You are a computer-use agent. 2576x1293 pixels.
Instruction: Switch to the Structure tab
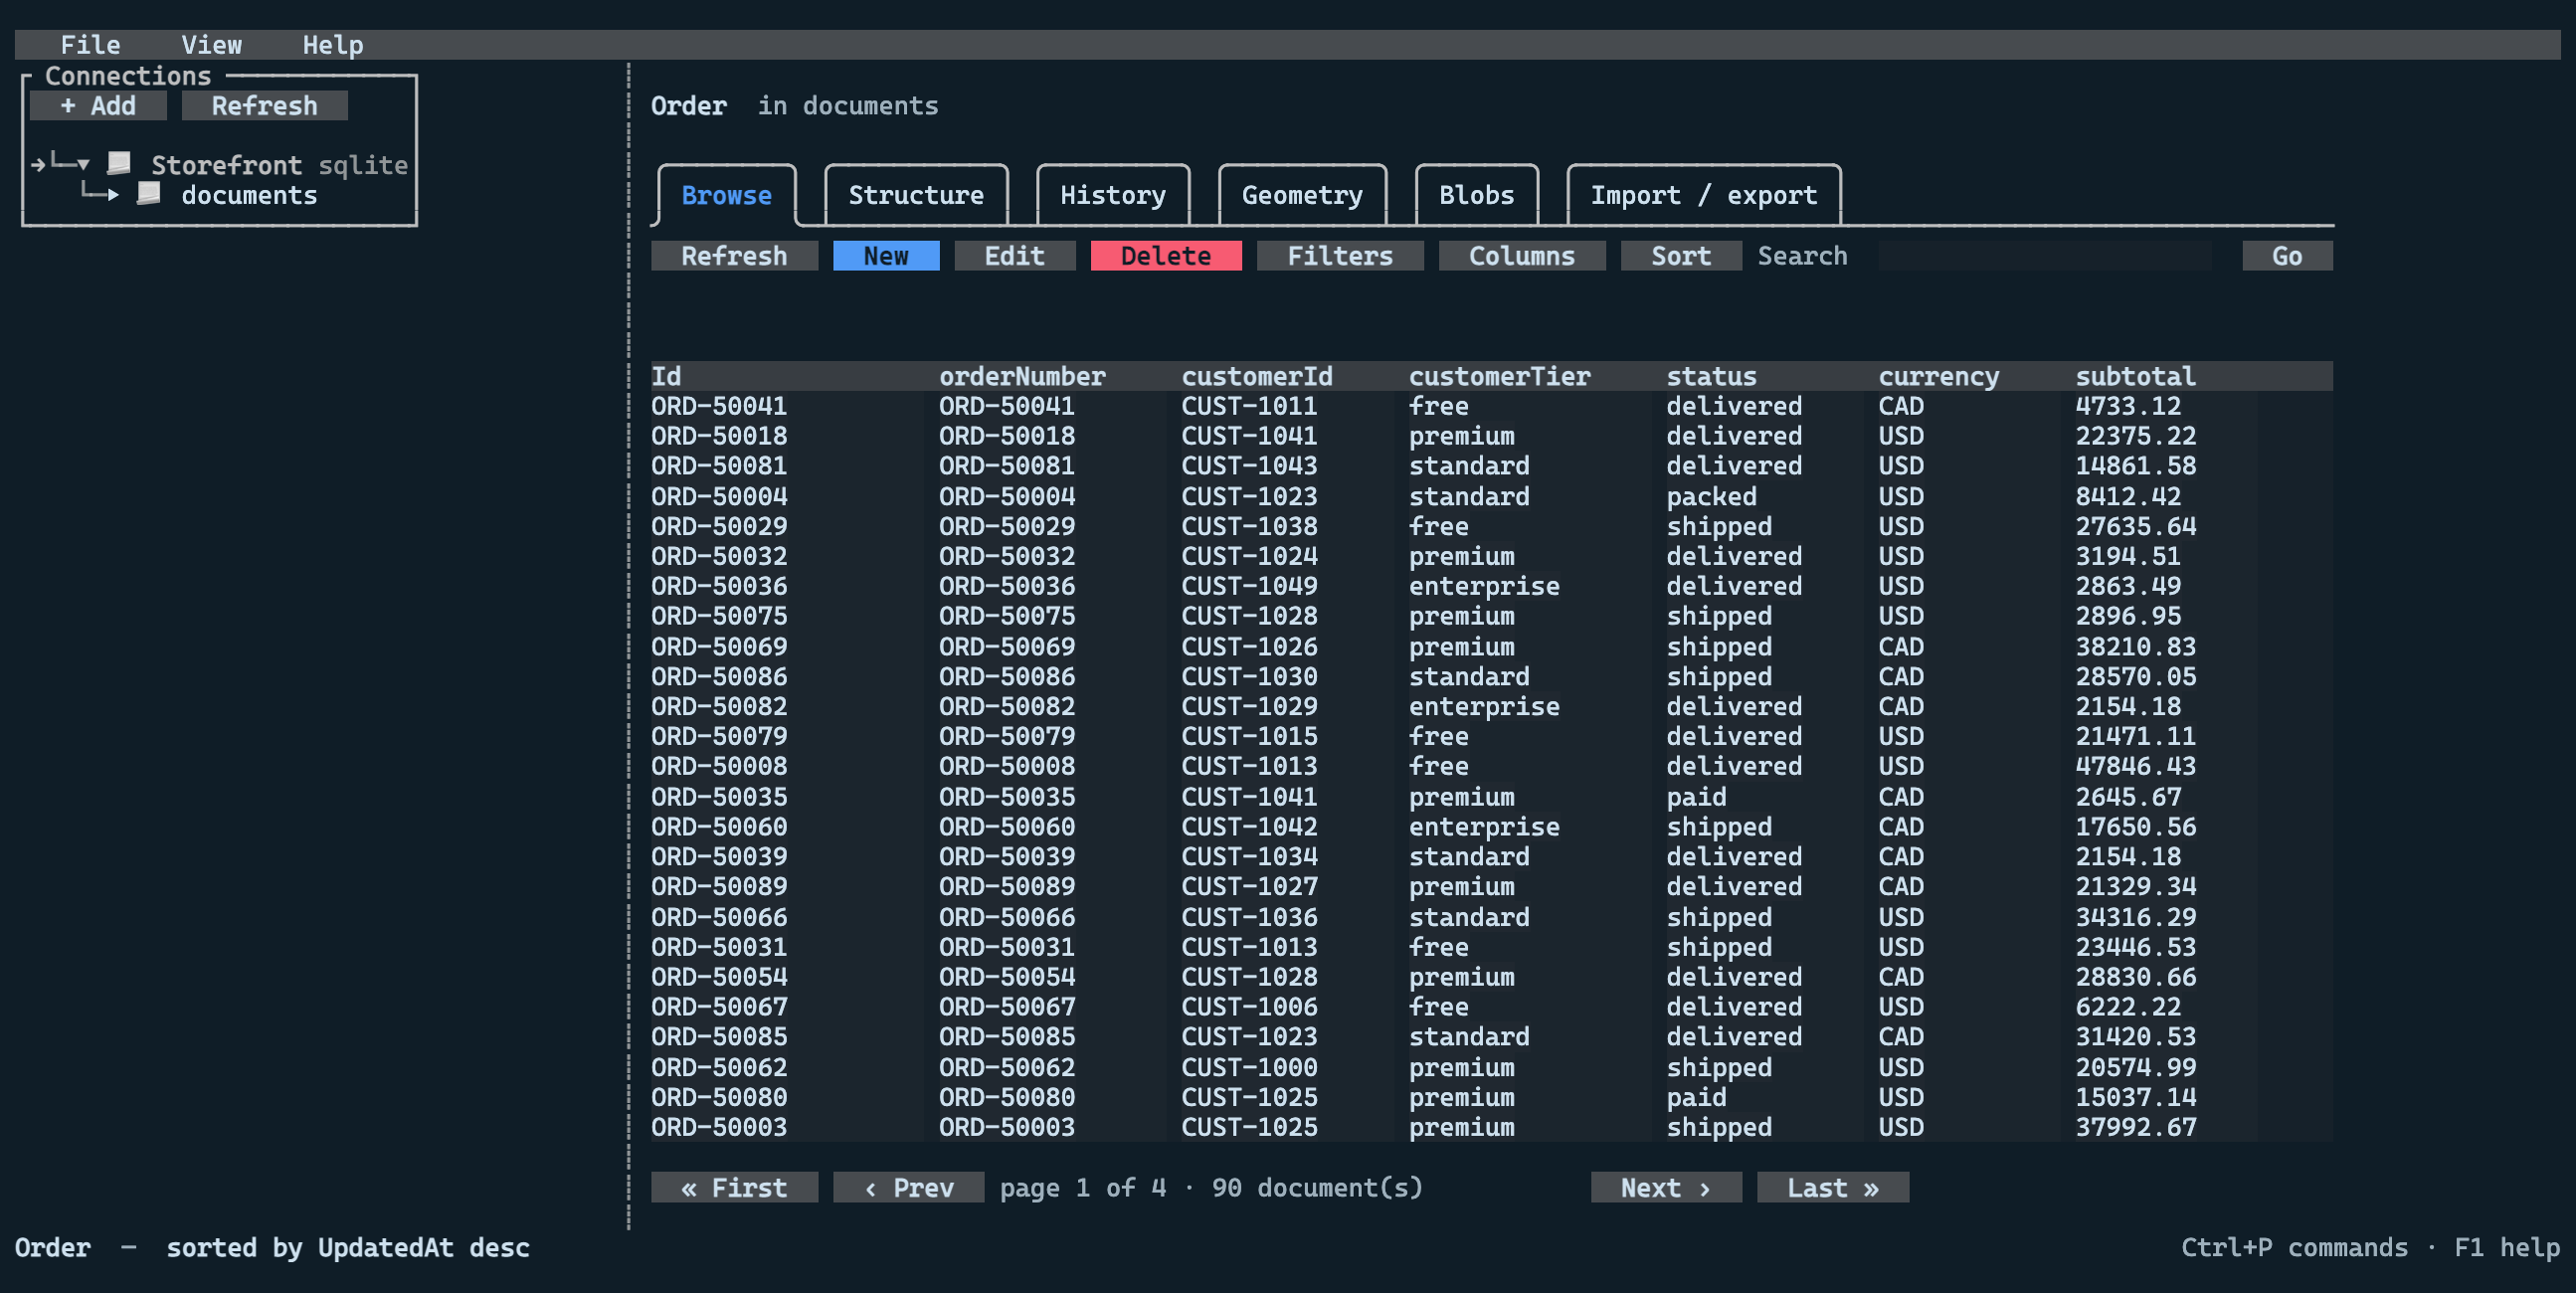point(916,195)
